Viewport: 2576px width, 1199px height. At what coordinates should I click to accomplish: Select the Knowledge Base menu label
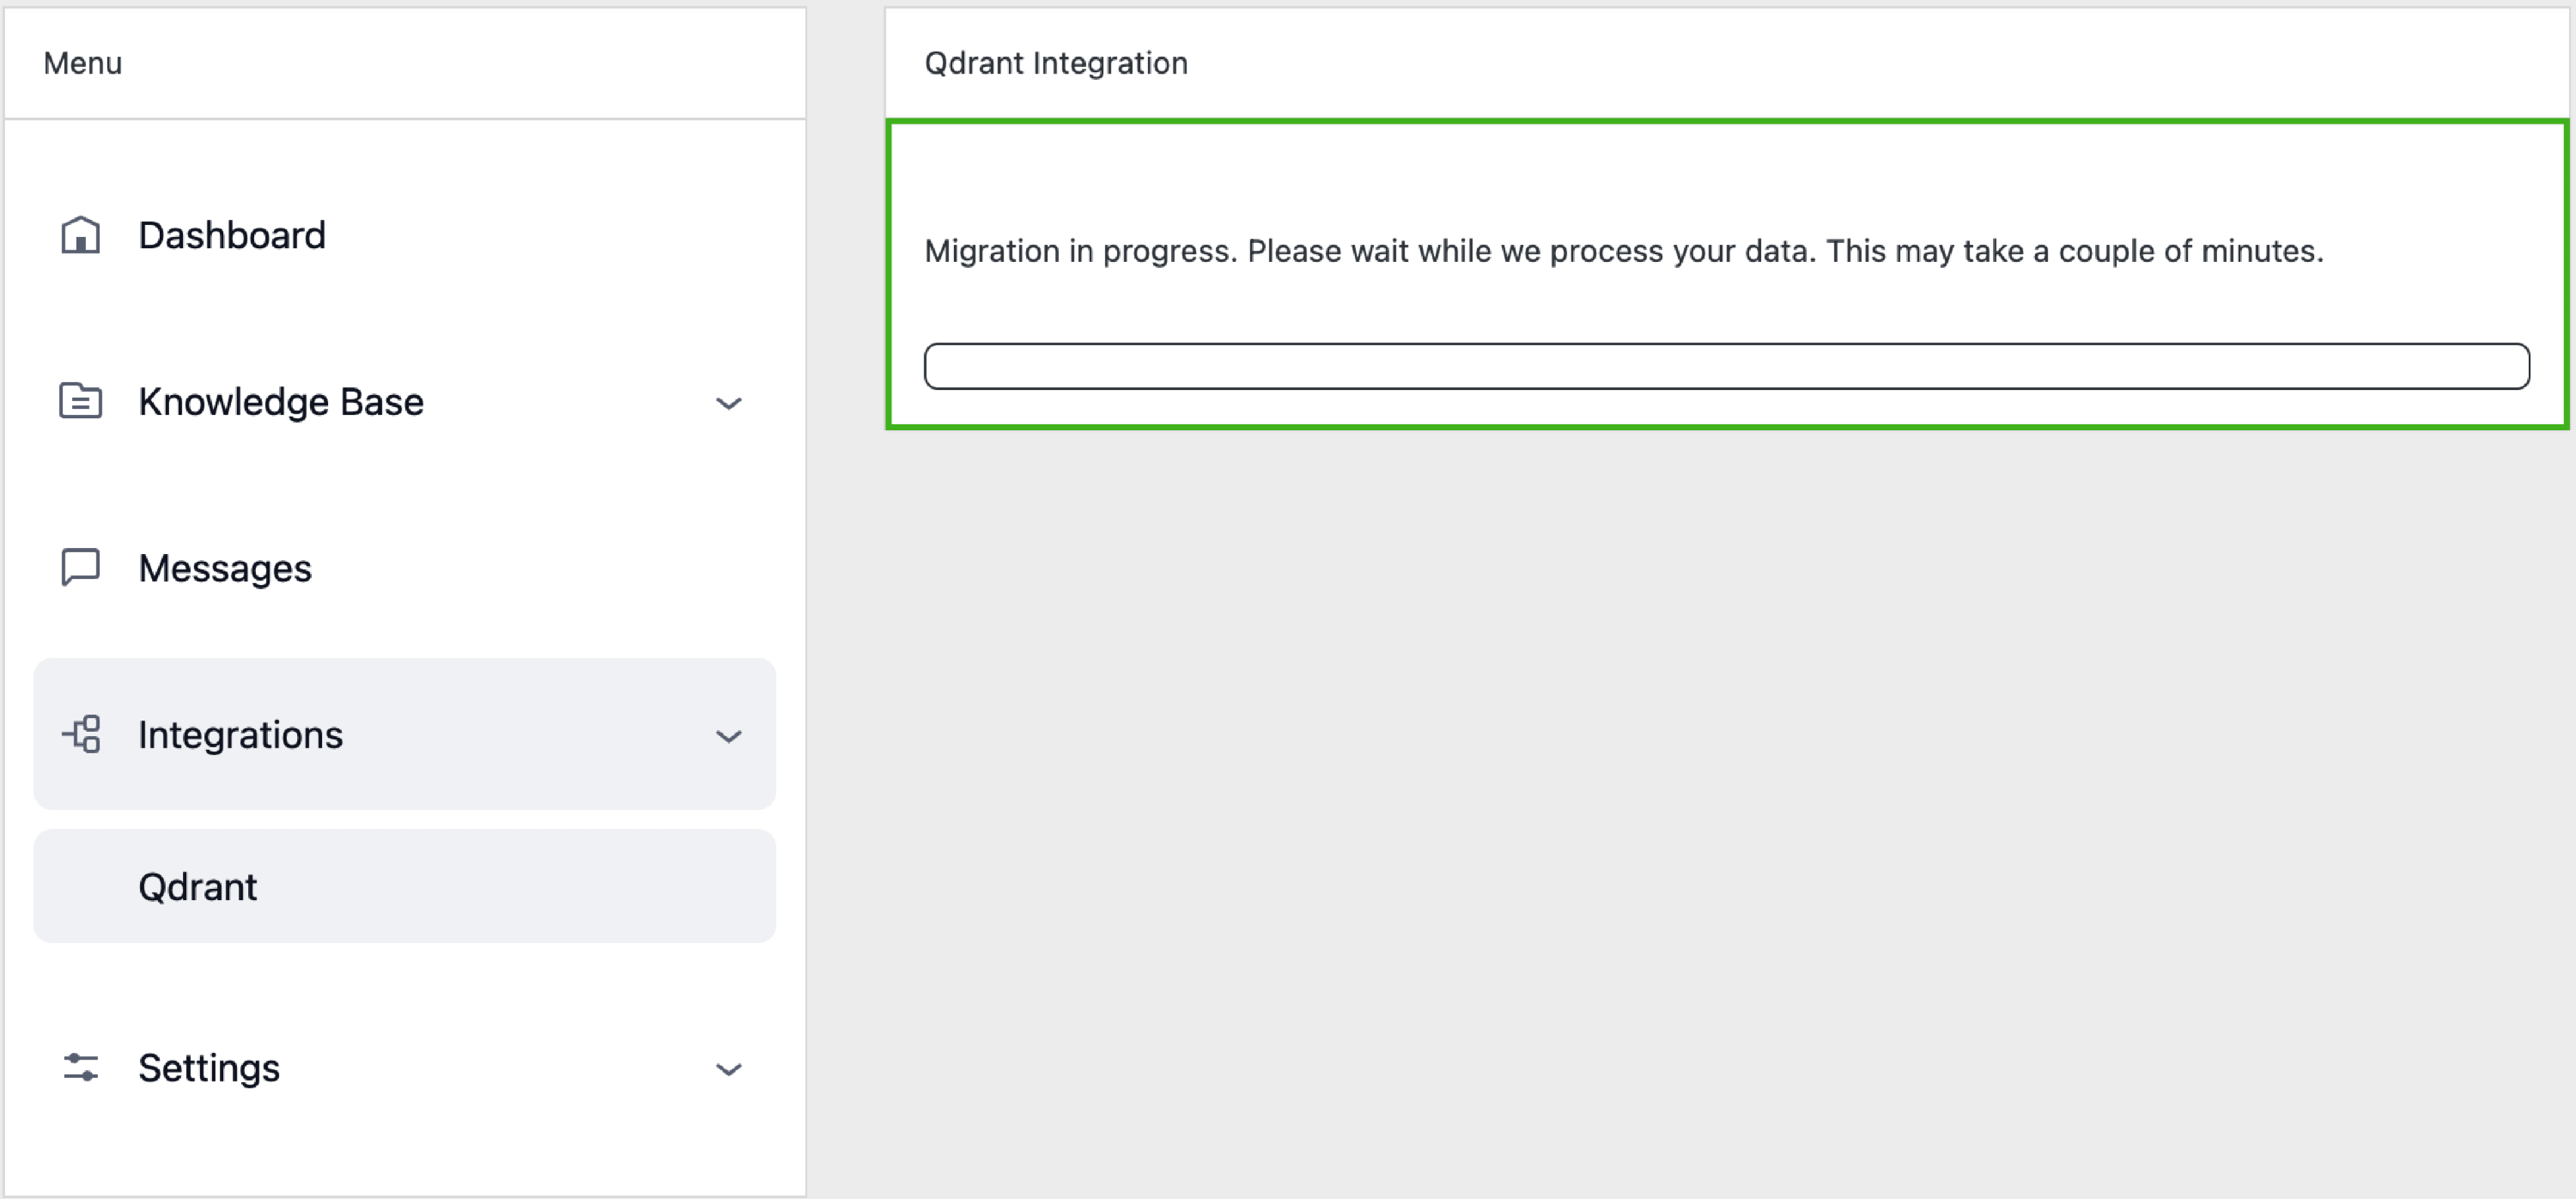(x=281, y=401)
